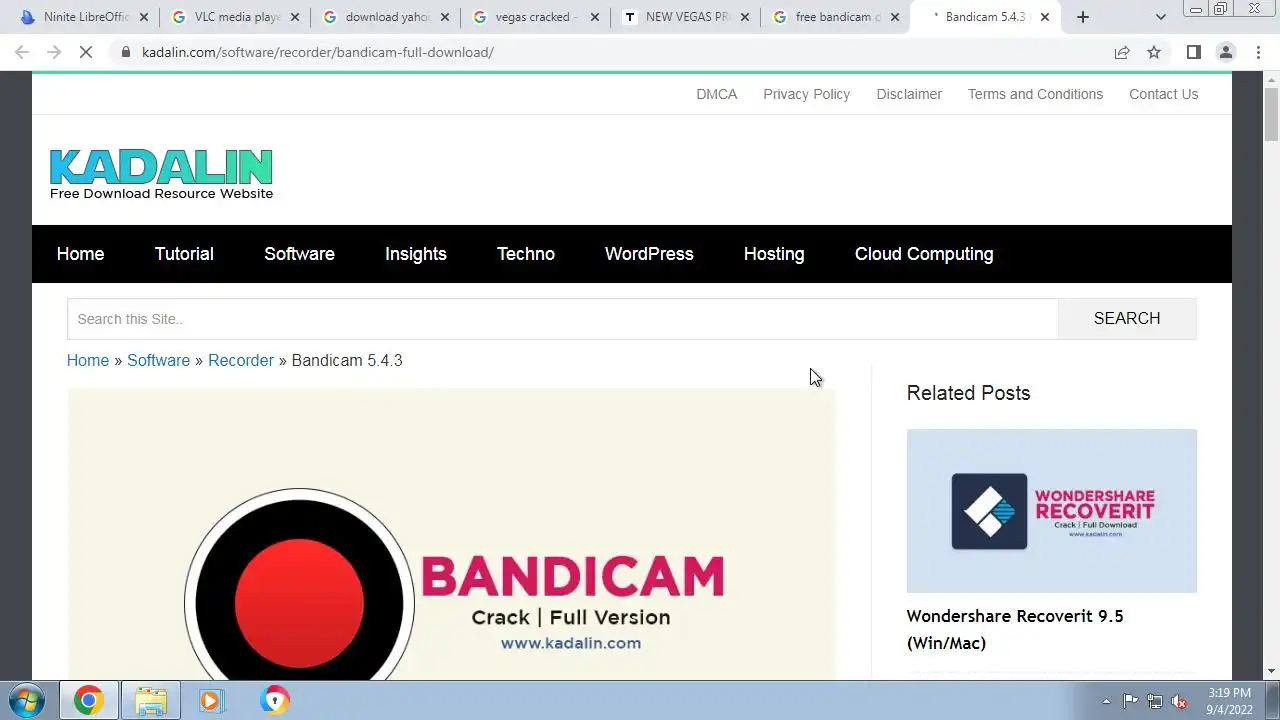
Task: Click the Bandicam Crack featured image
Action: 451,535
